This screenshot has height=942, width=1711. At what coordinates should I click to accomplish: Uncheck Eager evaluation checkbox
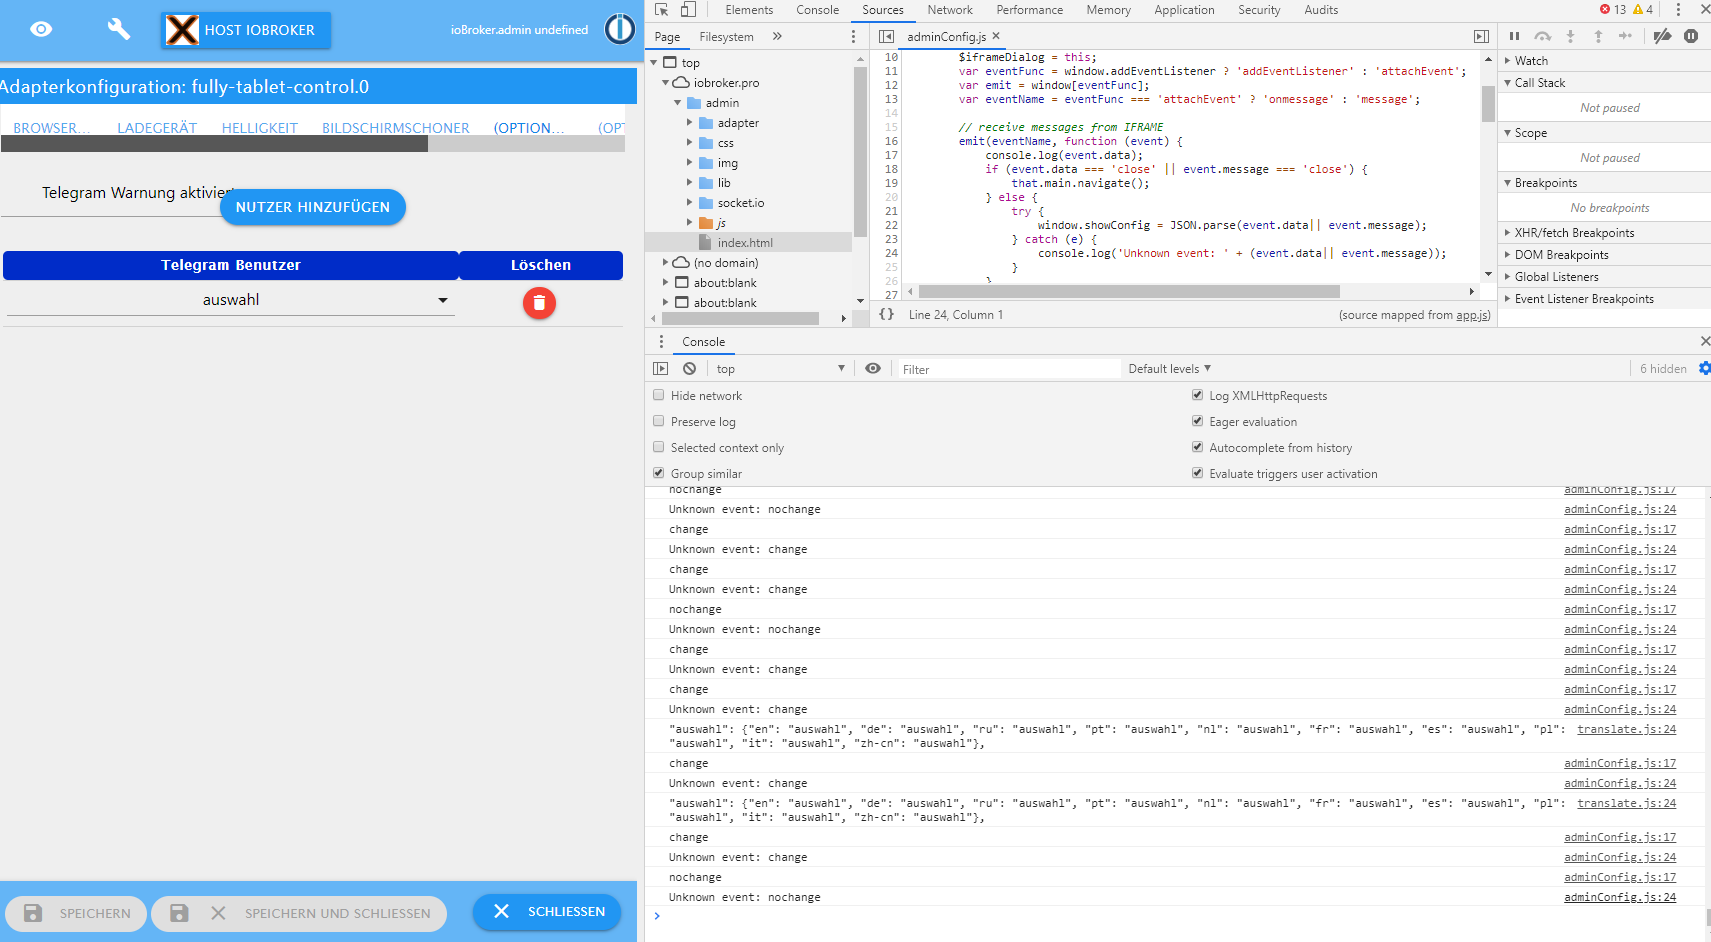click(x=1197, y=421)
